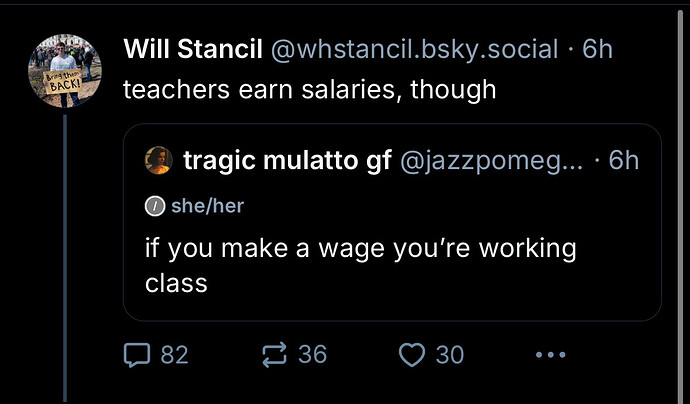Click the 82 replies count
The width and height of the screenshot is (690, 404).
175,355
